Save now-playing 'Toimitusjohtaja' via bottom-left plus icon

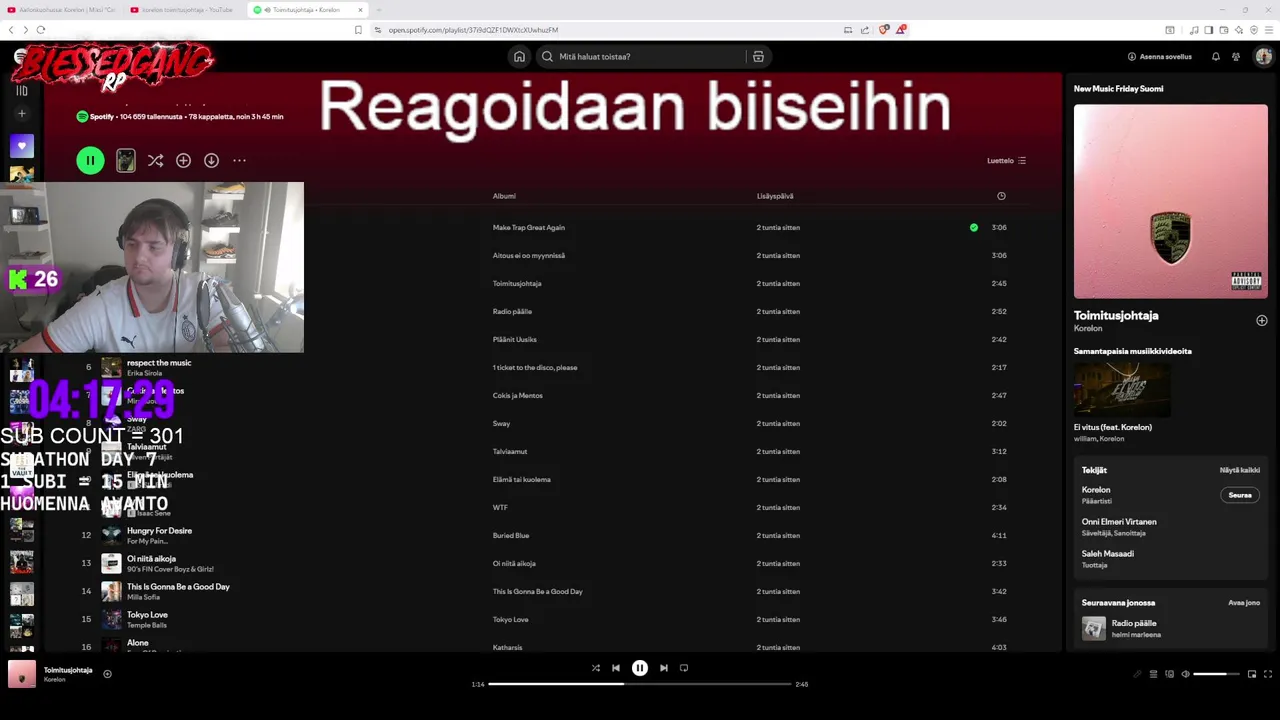pyautogui.click(x=107, y=674)
